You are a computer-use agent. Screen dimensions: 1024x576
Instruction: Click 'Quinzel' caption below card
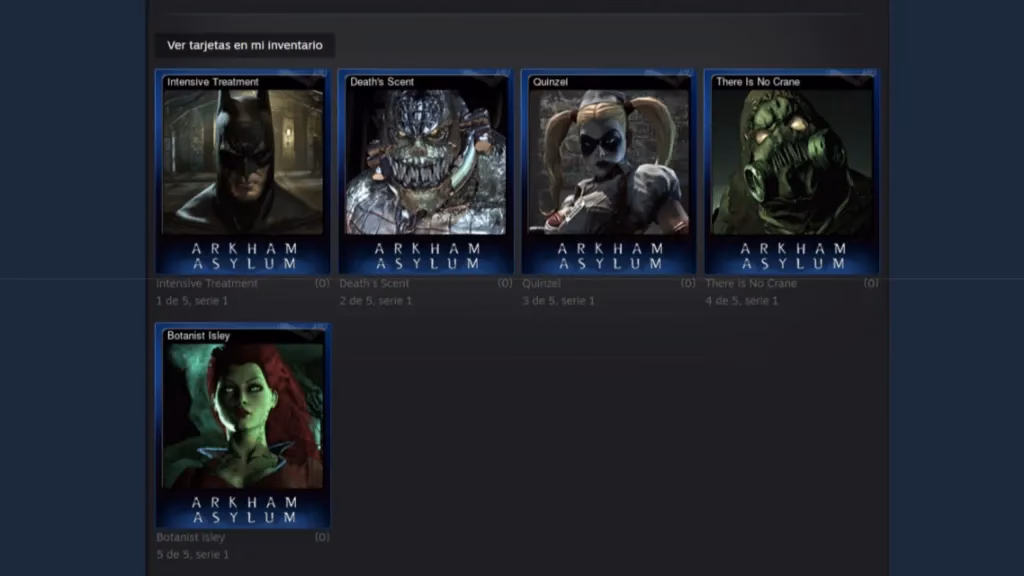coord(541,283)
